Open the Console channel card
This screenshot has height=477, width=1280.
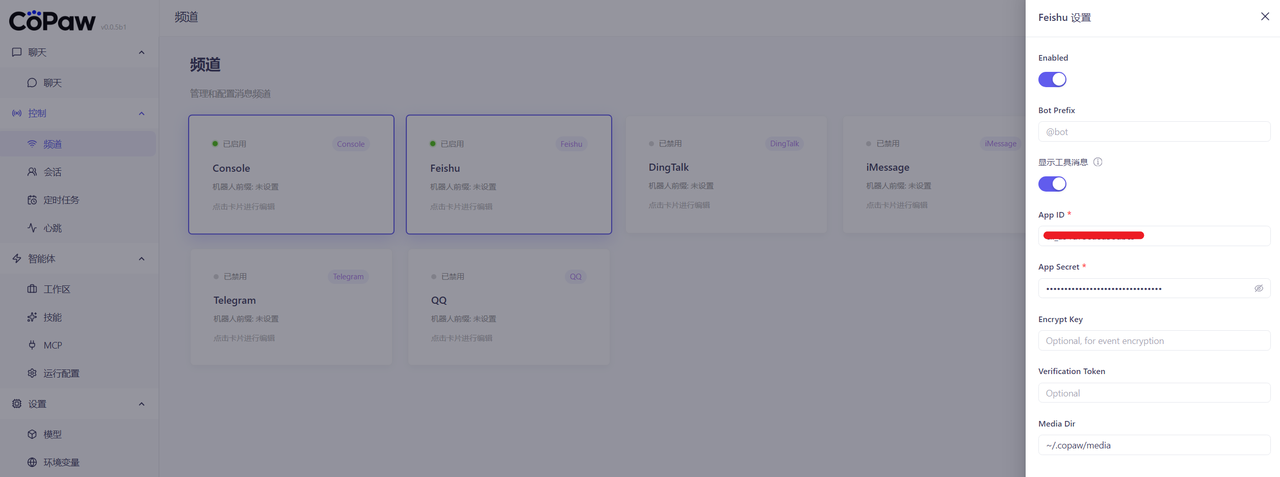click(x=291, y=175)
